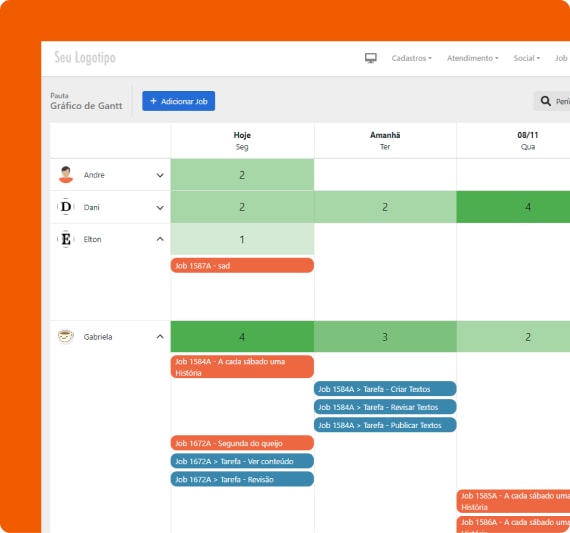
Task: Open Job 1672A - Segunda do queijo
Action: 242,443
